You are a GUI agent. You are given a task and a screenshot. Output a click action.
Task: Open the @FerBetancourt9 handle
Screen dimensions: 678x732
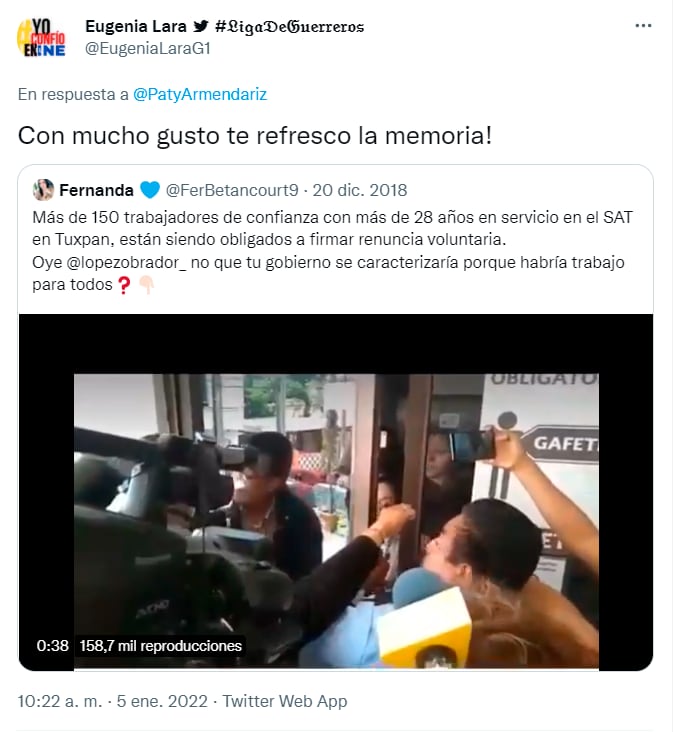click(232, 190)
